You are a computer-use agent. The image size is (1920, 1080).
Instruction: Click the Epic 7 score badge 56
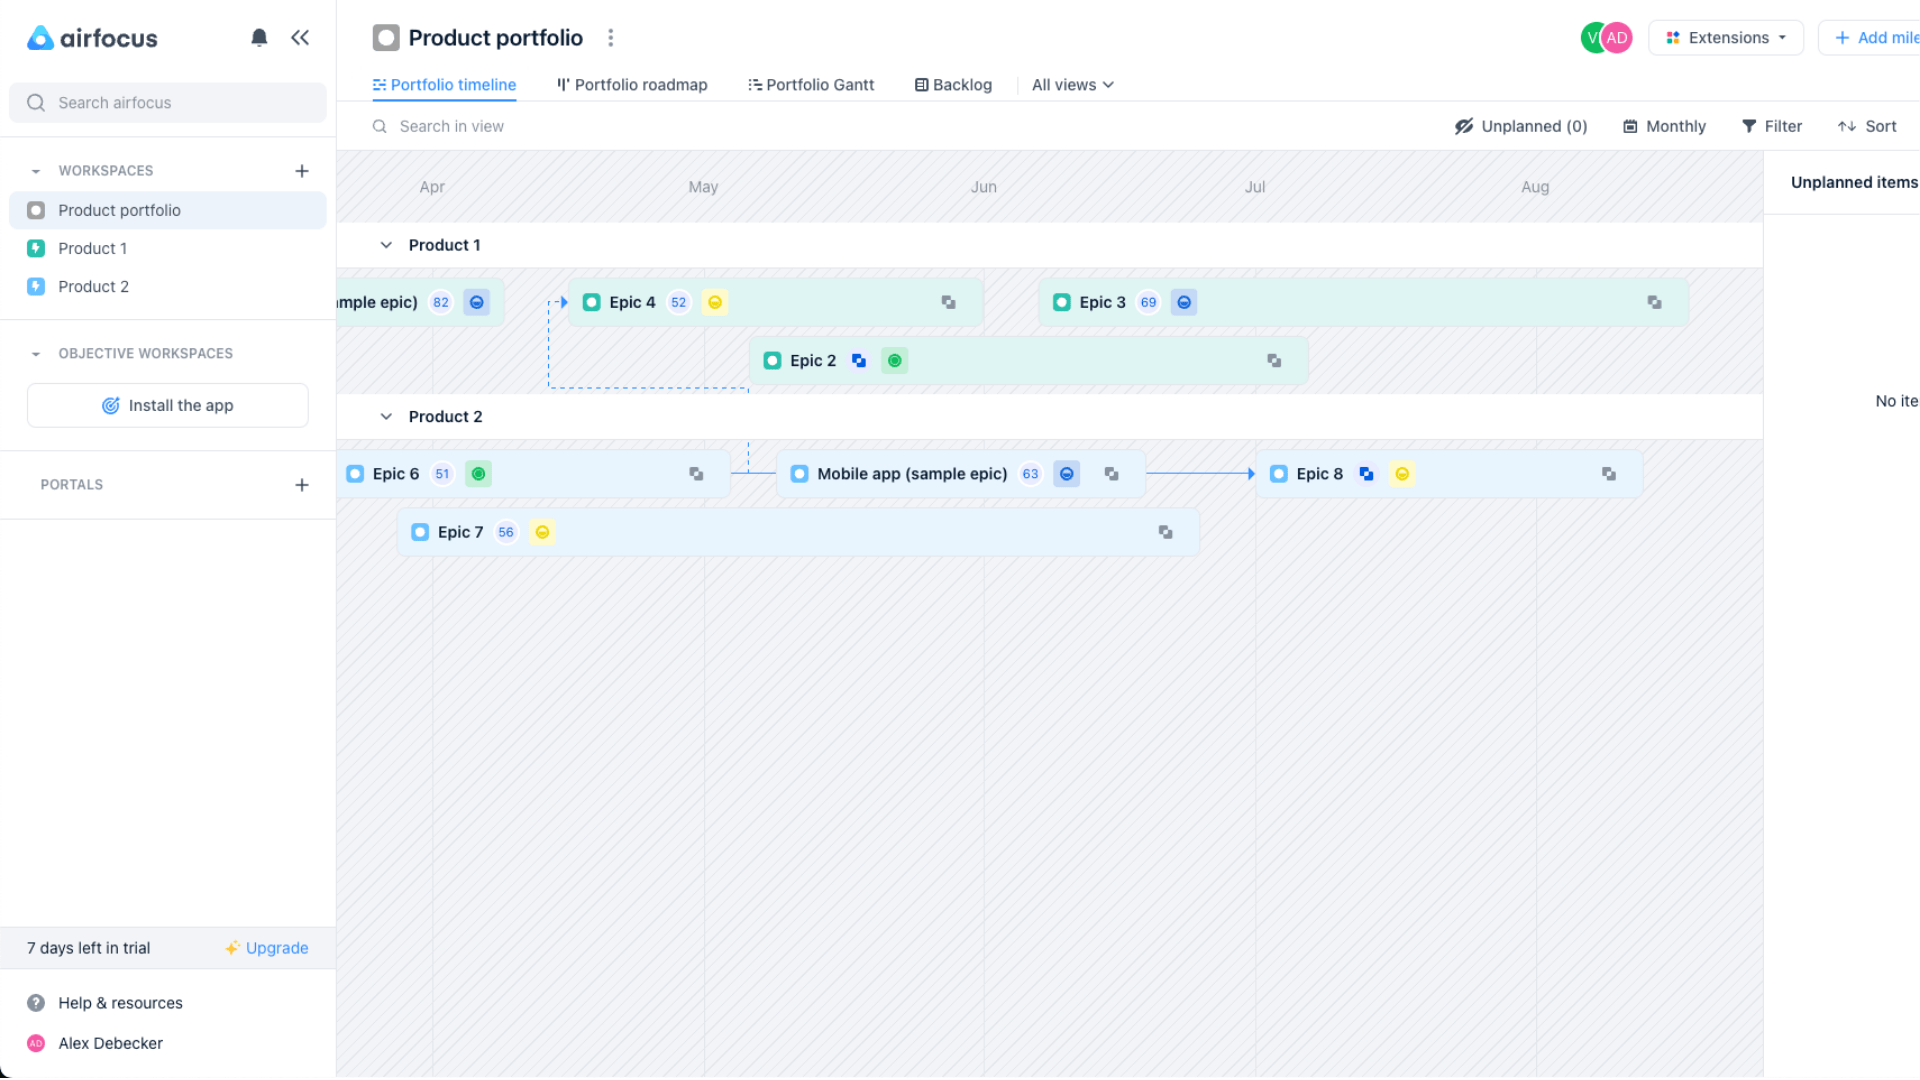[506, 532]
